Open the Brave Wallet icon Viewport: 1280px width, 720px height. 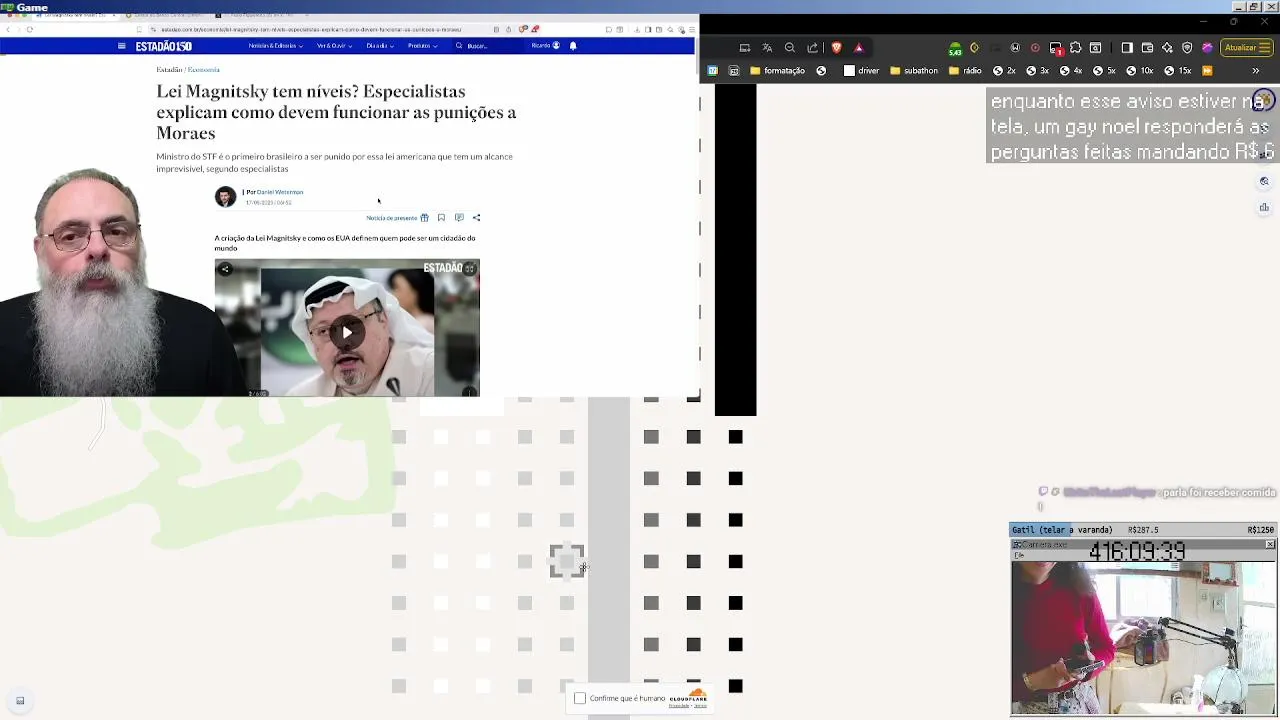pos(1147,47)
